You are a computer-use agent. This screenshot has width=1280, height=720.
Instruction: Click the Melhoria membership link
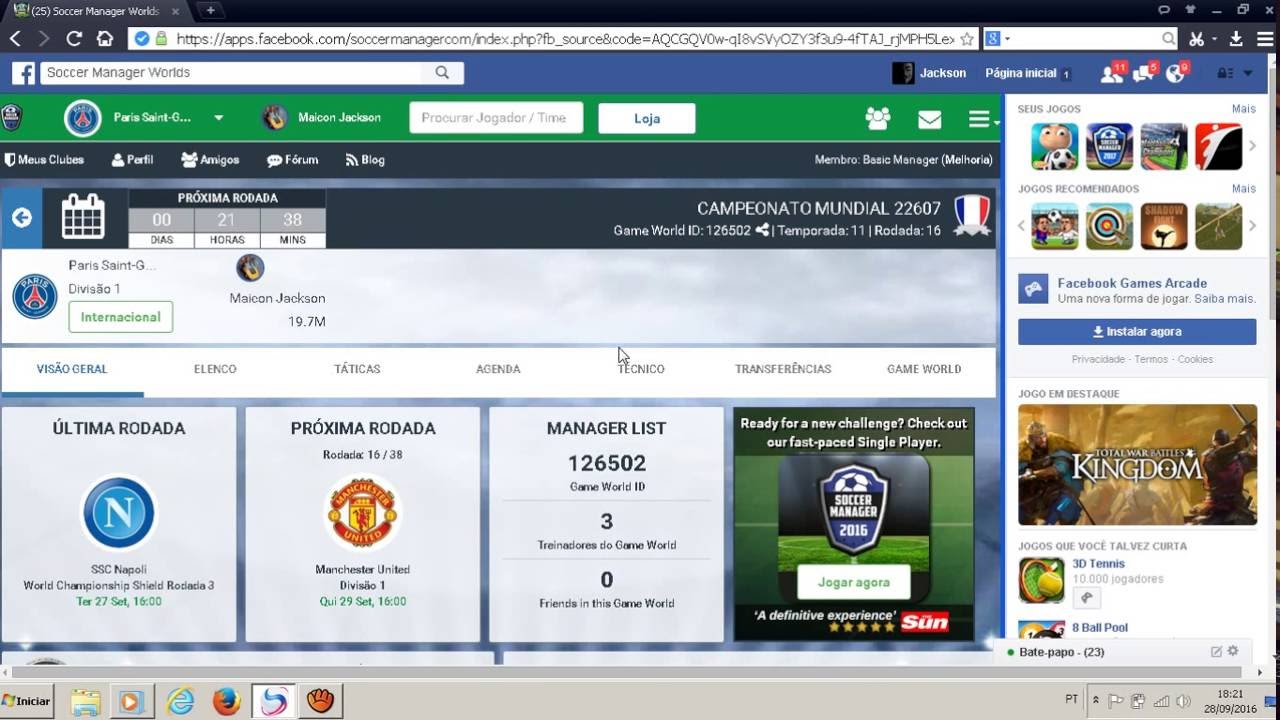pyautogui.click(x=966, y=160)
